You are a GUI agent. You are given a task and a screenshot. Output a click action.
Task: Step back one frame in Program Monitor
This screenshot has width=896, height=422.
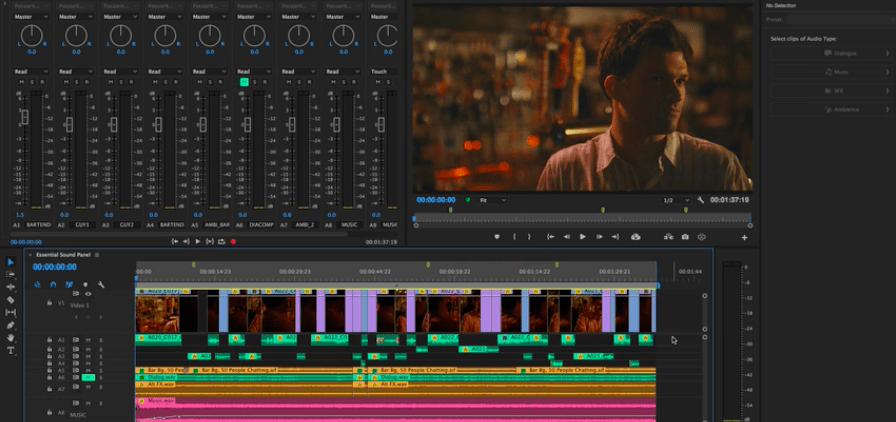pyautogui.click(x=566, y=237)
